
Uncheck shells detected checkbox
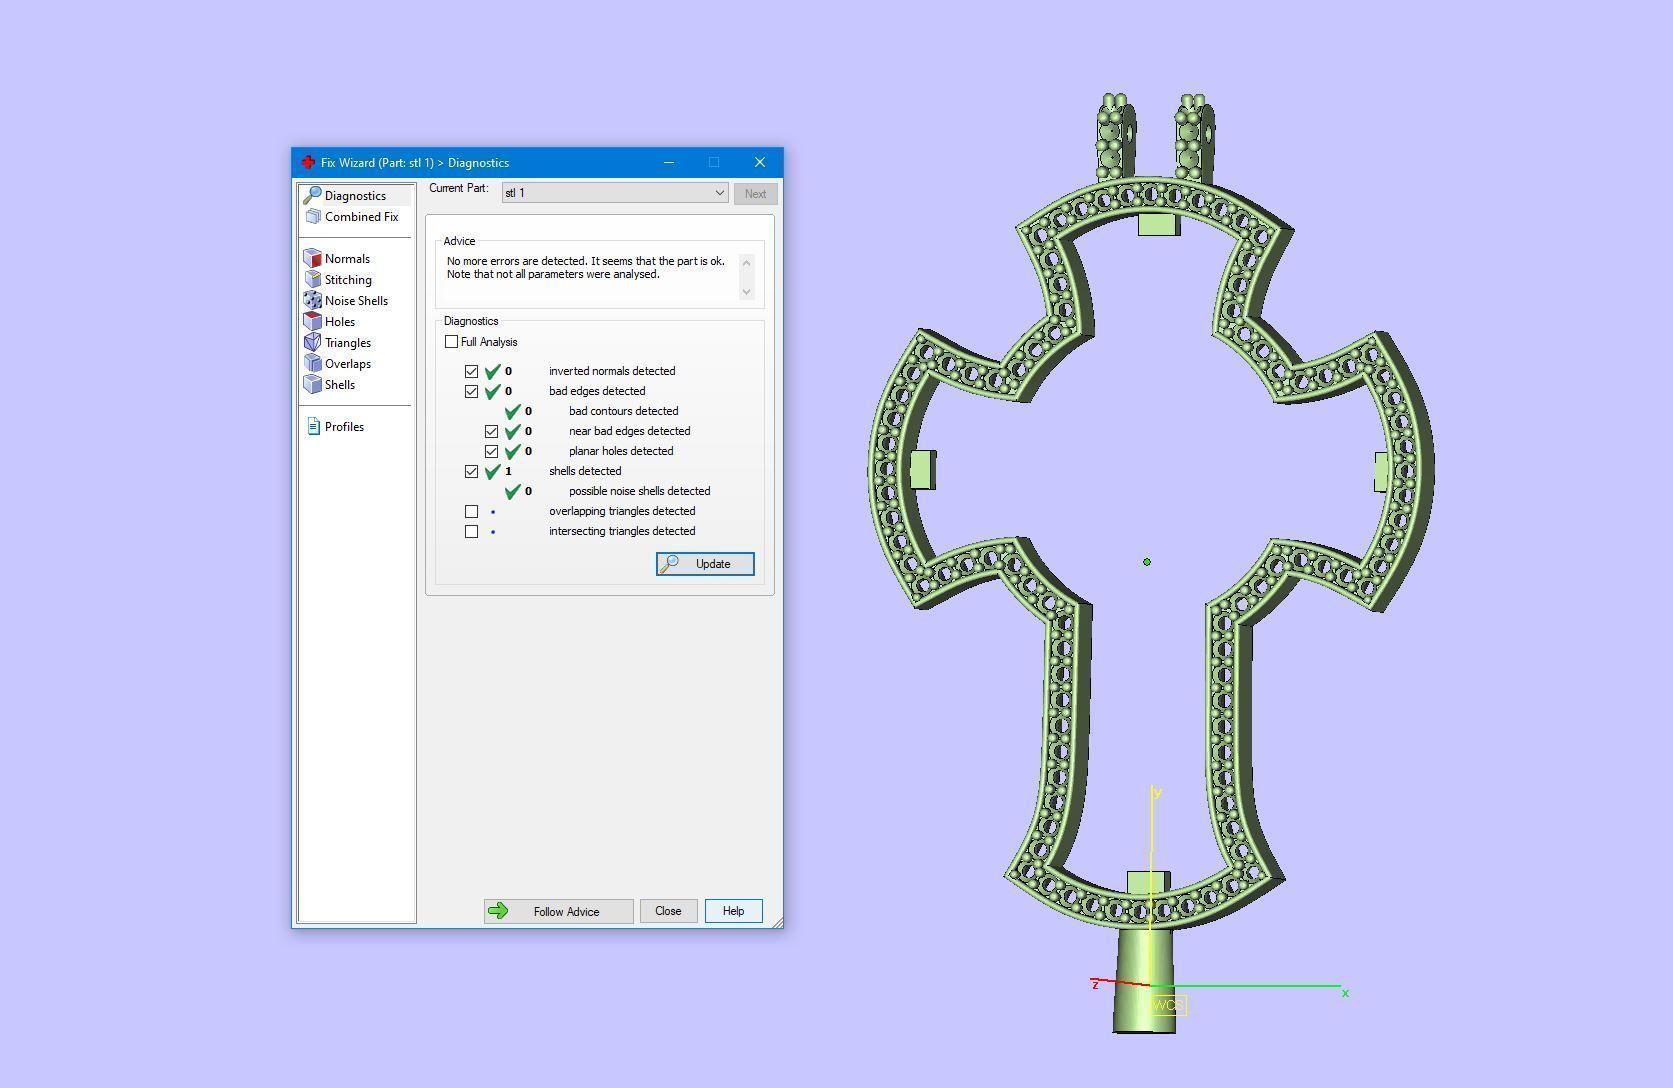471,471
